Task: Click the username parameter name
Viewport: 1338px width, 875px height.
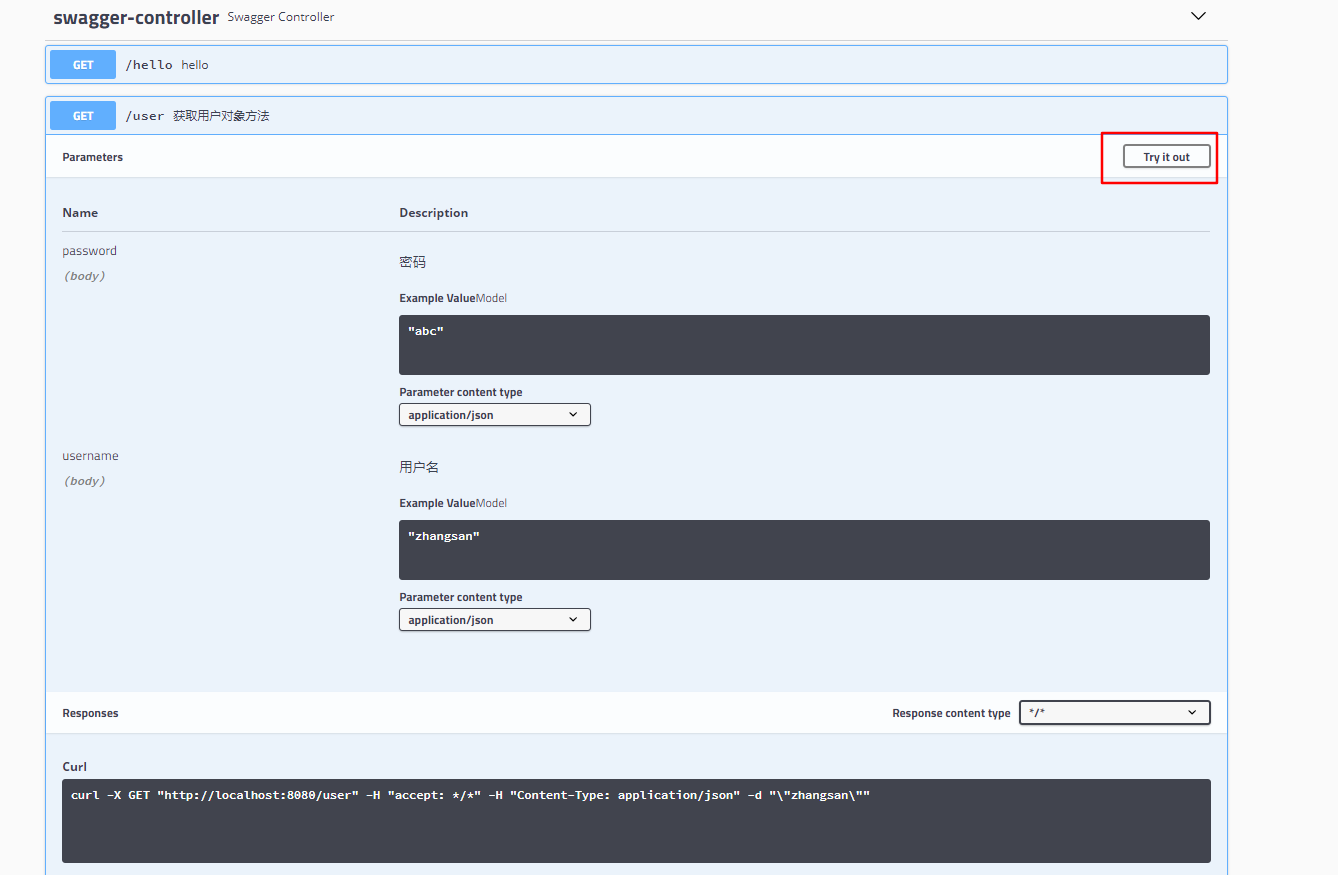Action: tap(90, 456)
